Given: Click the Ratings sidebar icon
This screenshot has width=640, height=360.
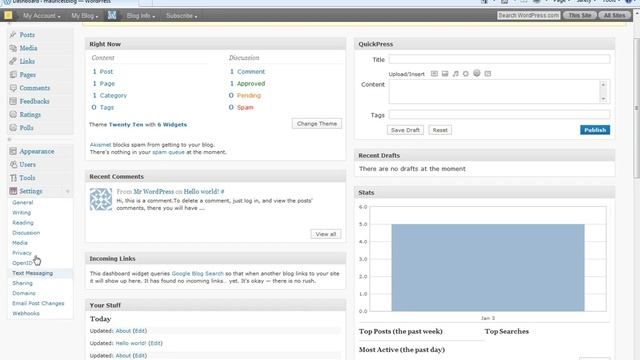Looking at the screenshot, I should pyautogui.click(x=13, y=115).
